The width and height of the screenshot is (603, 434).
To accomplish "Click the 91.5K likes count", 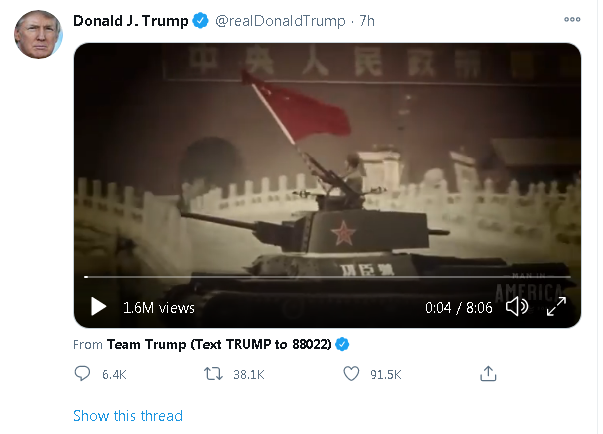I will [x=386, y=374].
